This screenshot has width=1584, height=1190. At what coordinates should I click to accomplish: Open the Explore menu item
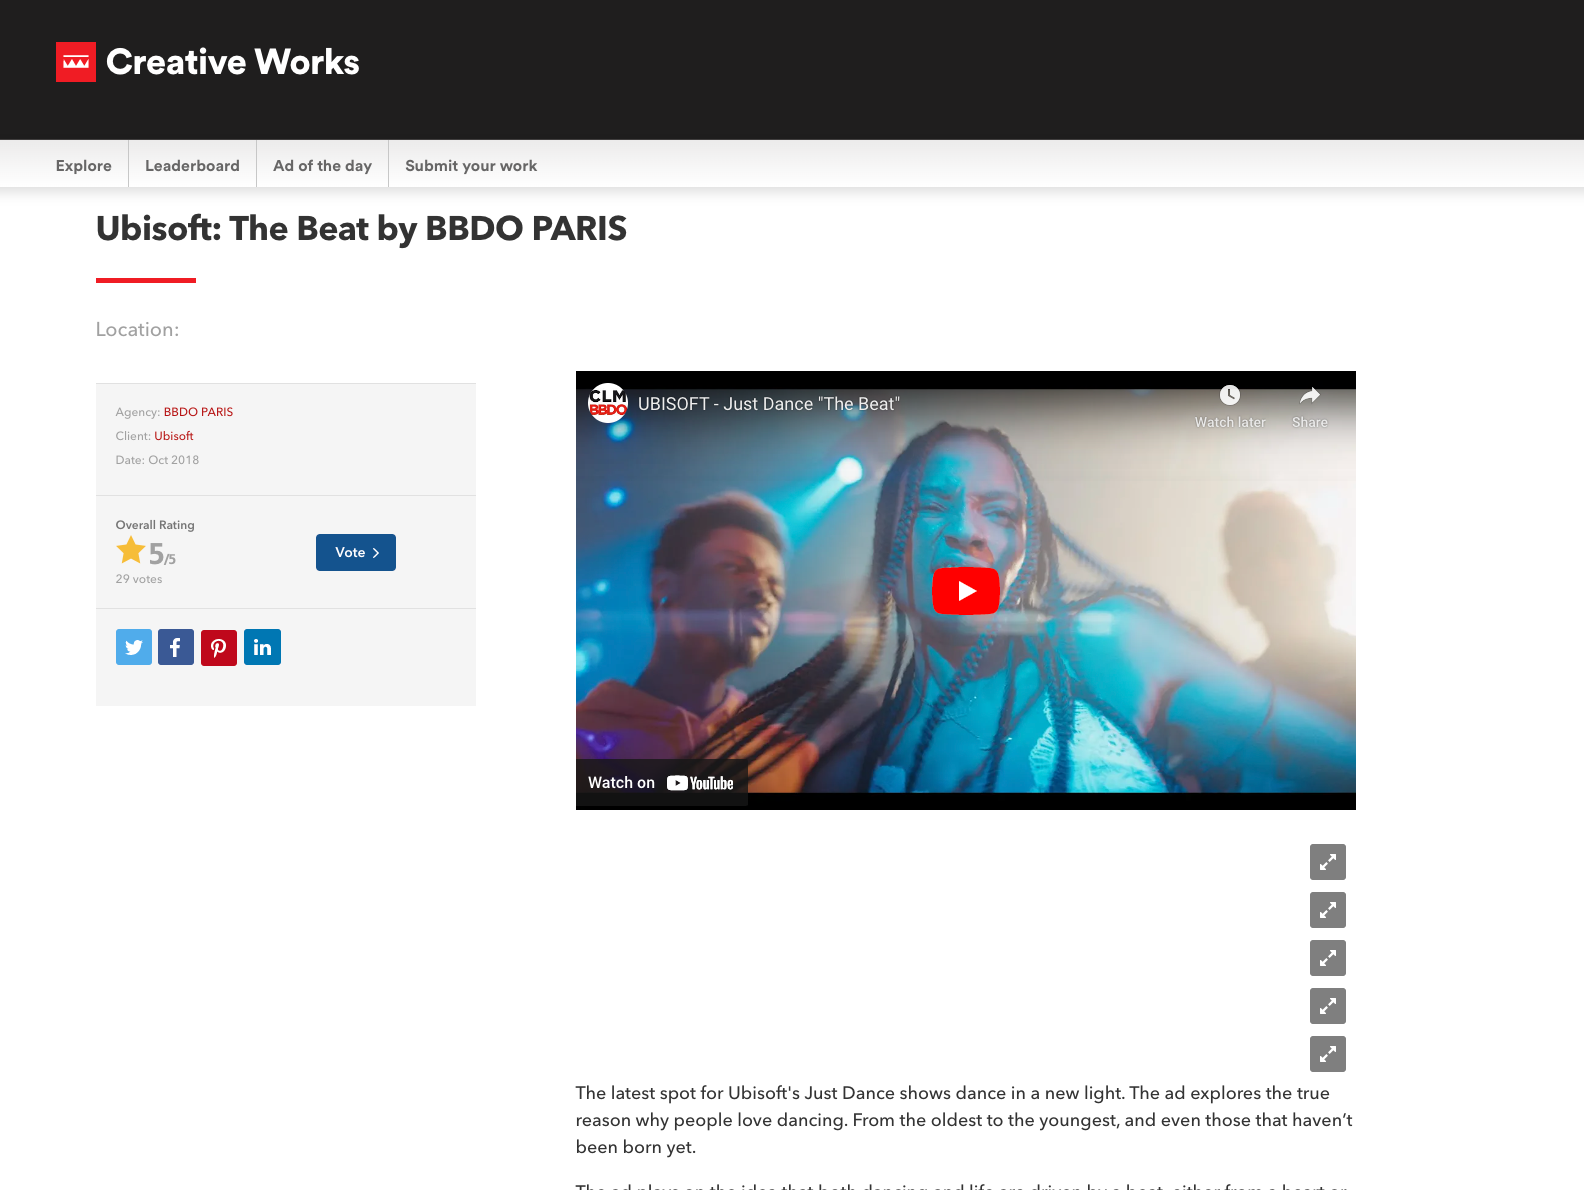click(84, 166)
